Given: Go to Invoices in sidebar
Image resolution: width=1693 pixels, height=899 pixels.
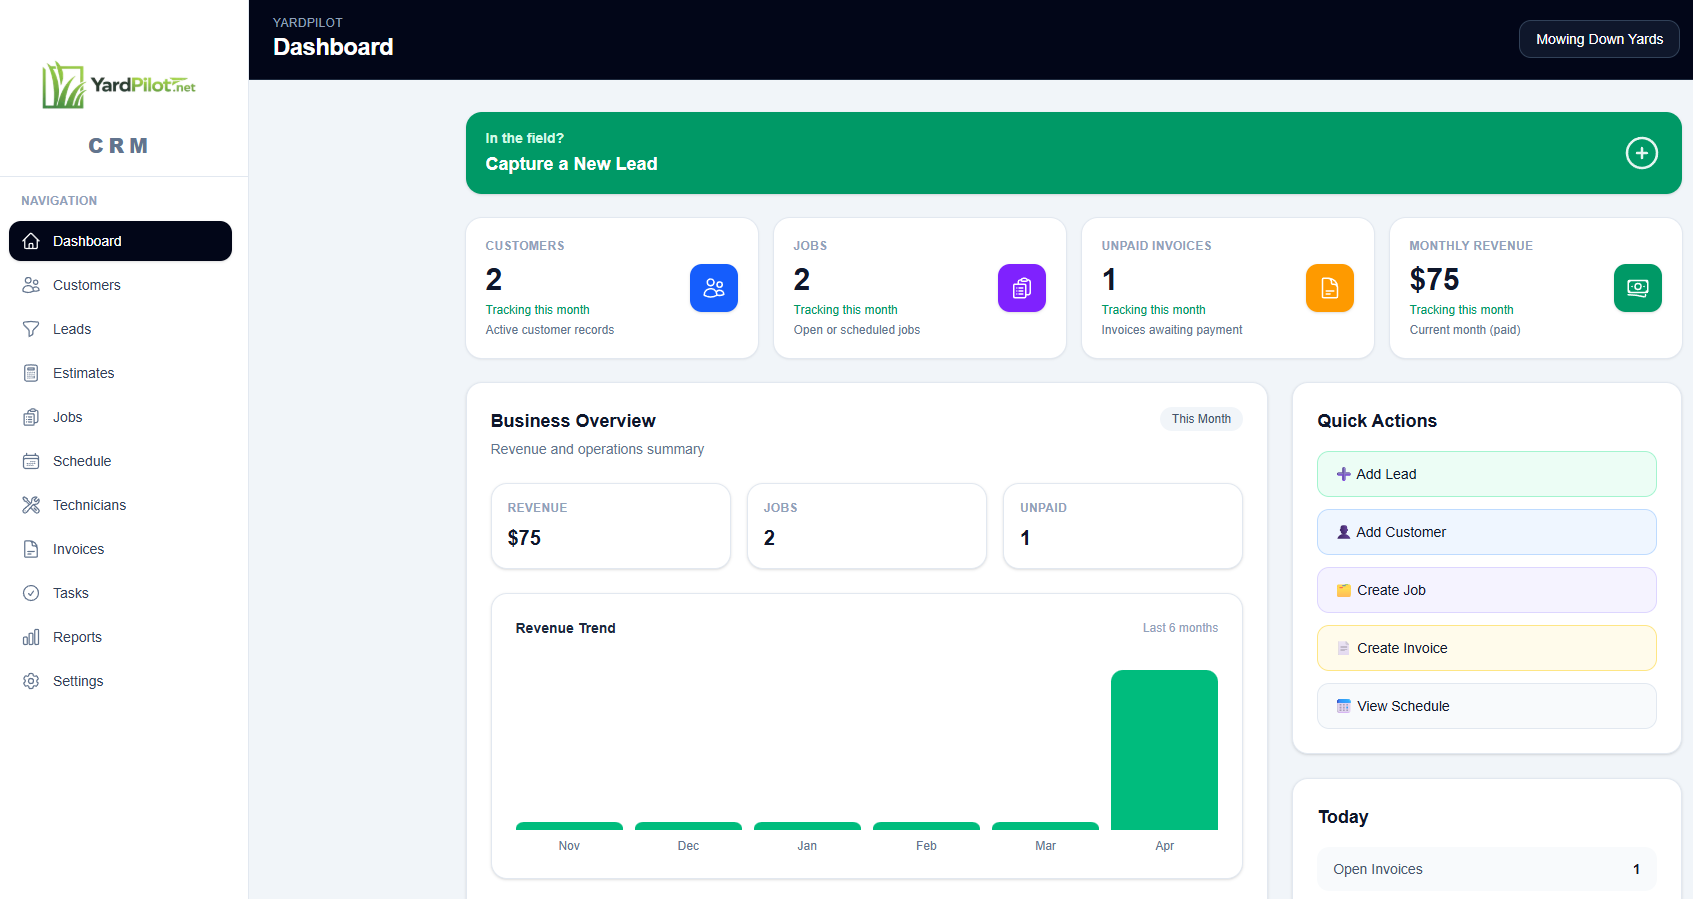Looking at the screenshot, I should (120, 549).
